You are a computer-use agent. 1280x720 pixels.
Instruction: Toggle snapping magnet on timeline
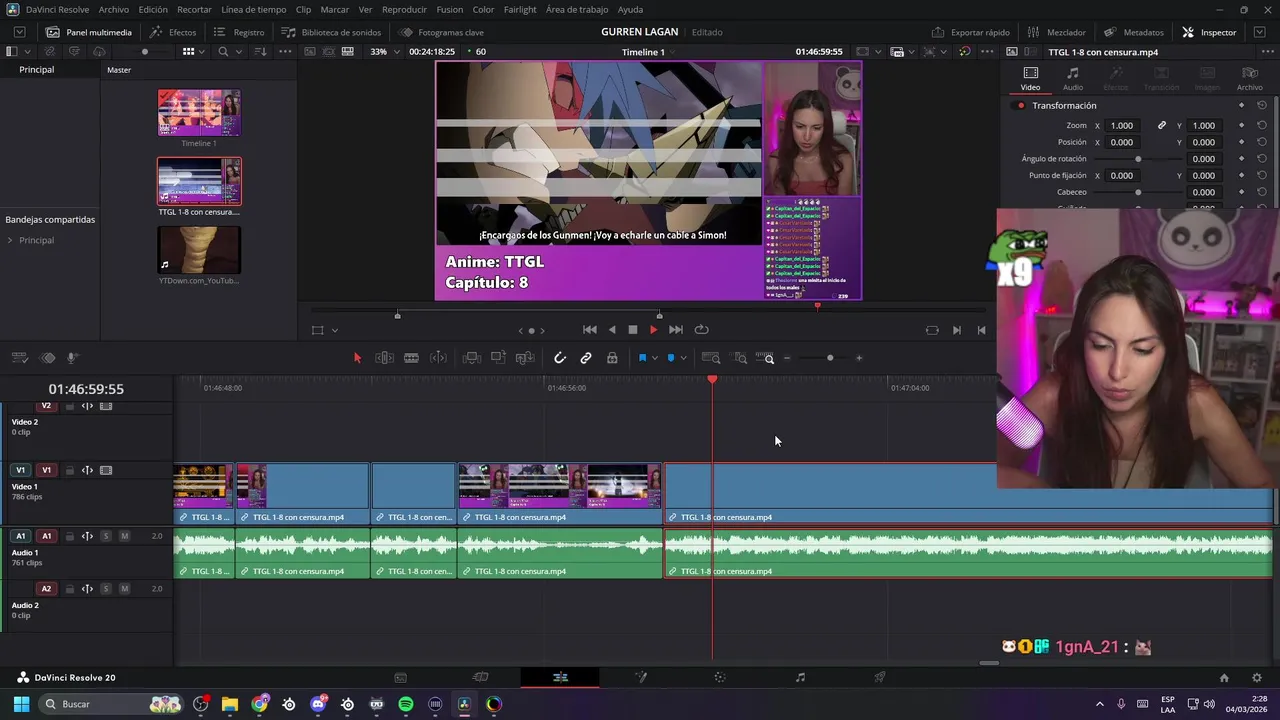click(560, 358)
